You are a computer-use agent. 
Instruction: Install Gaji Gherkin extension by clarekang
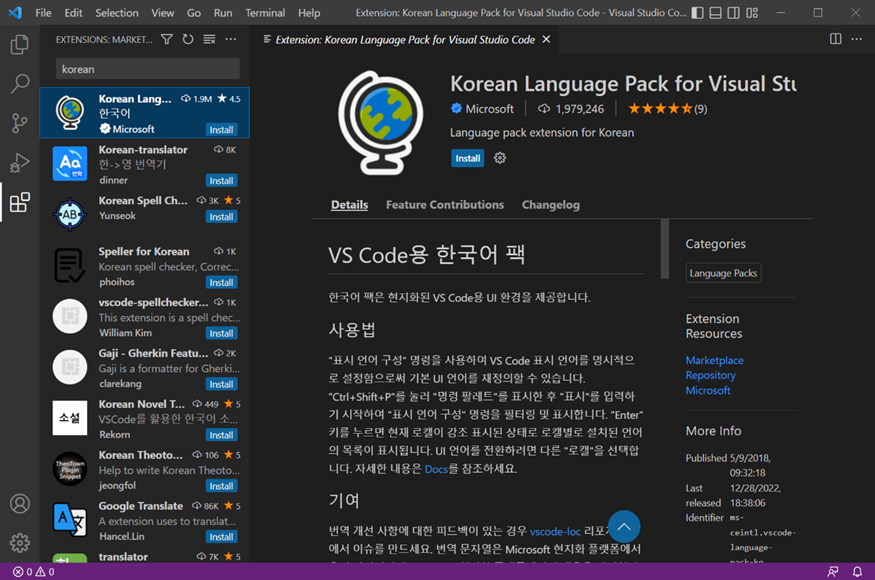click(x=222, y=384)
